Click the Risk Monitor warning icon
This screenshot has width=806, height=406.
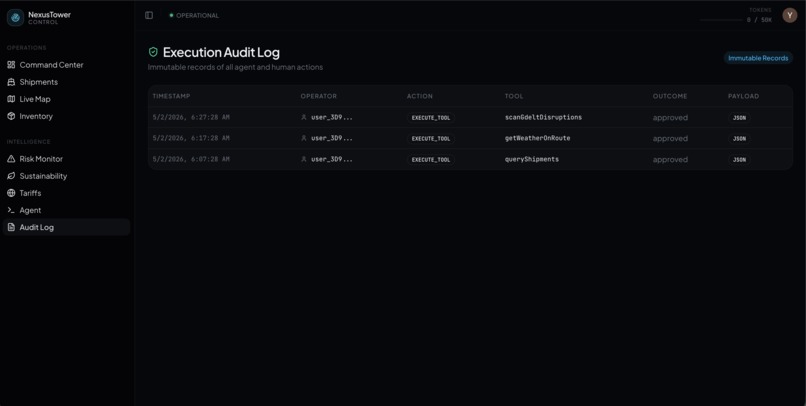tap(11, 159)
